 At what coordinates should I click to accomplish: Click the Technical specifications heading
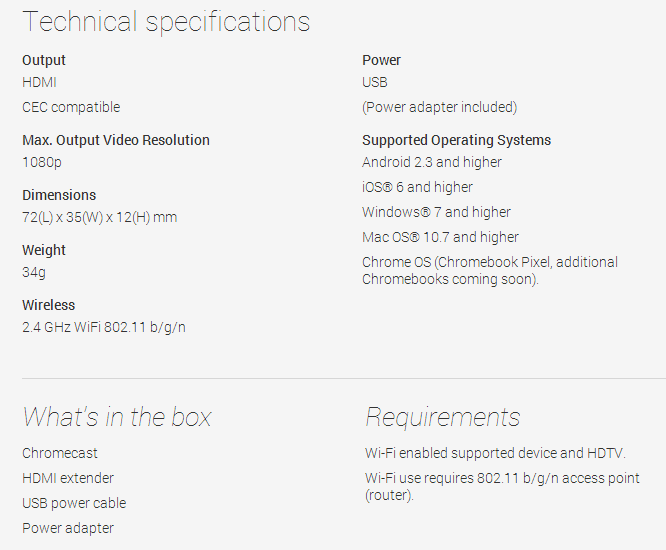point(166,22)
